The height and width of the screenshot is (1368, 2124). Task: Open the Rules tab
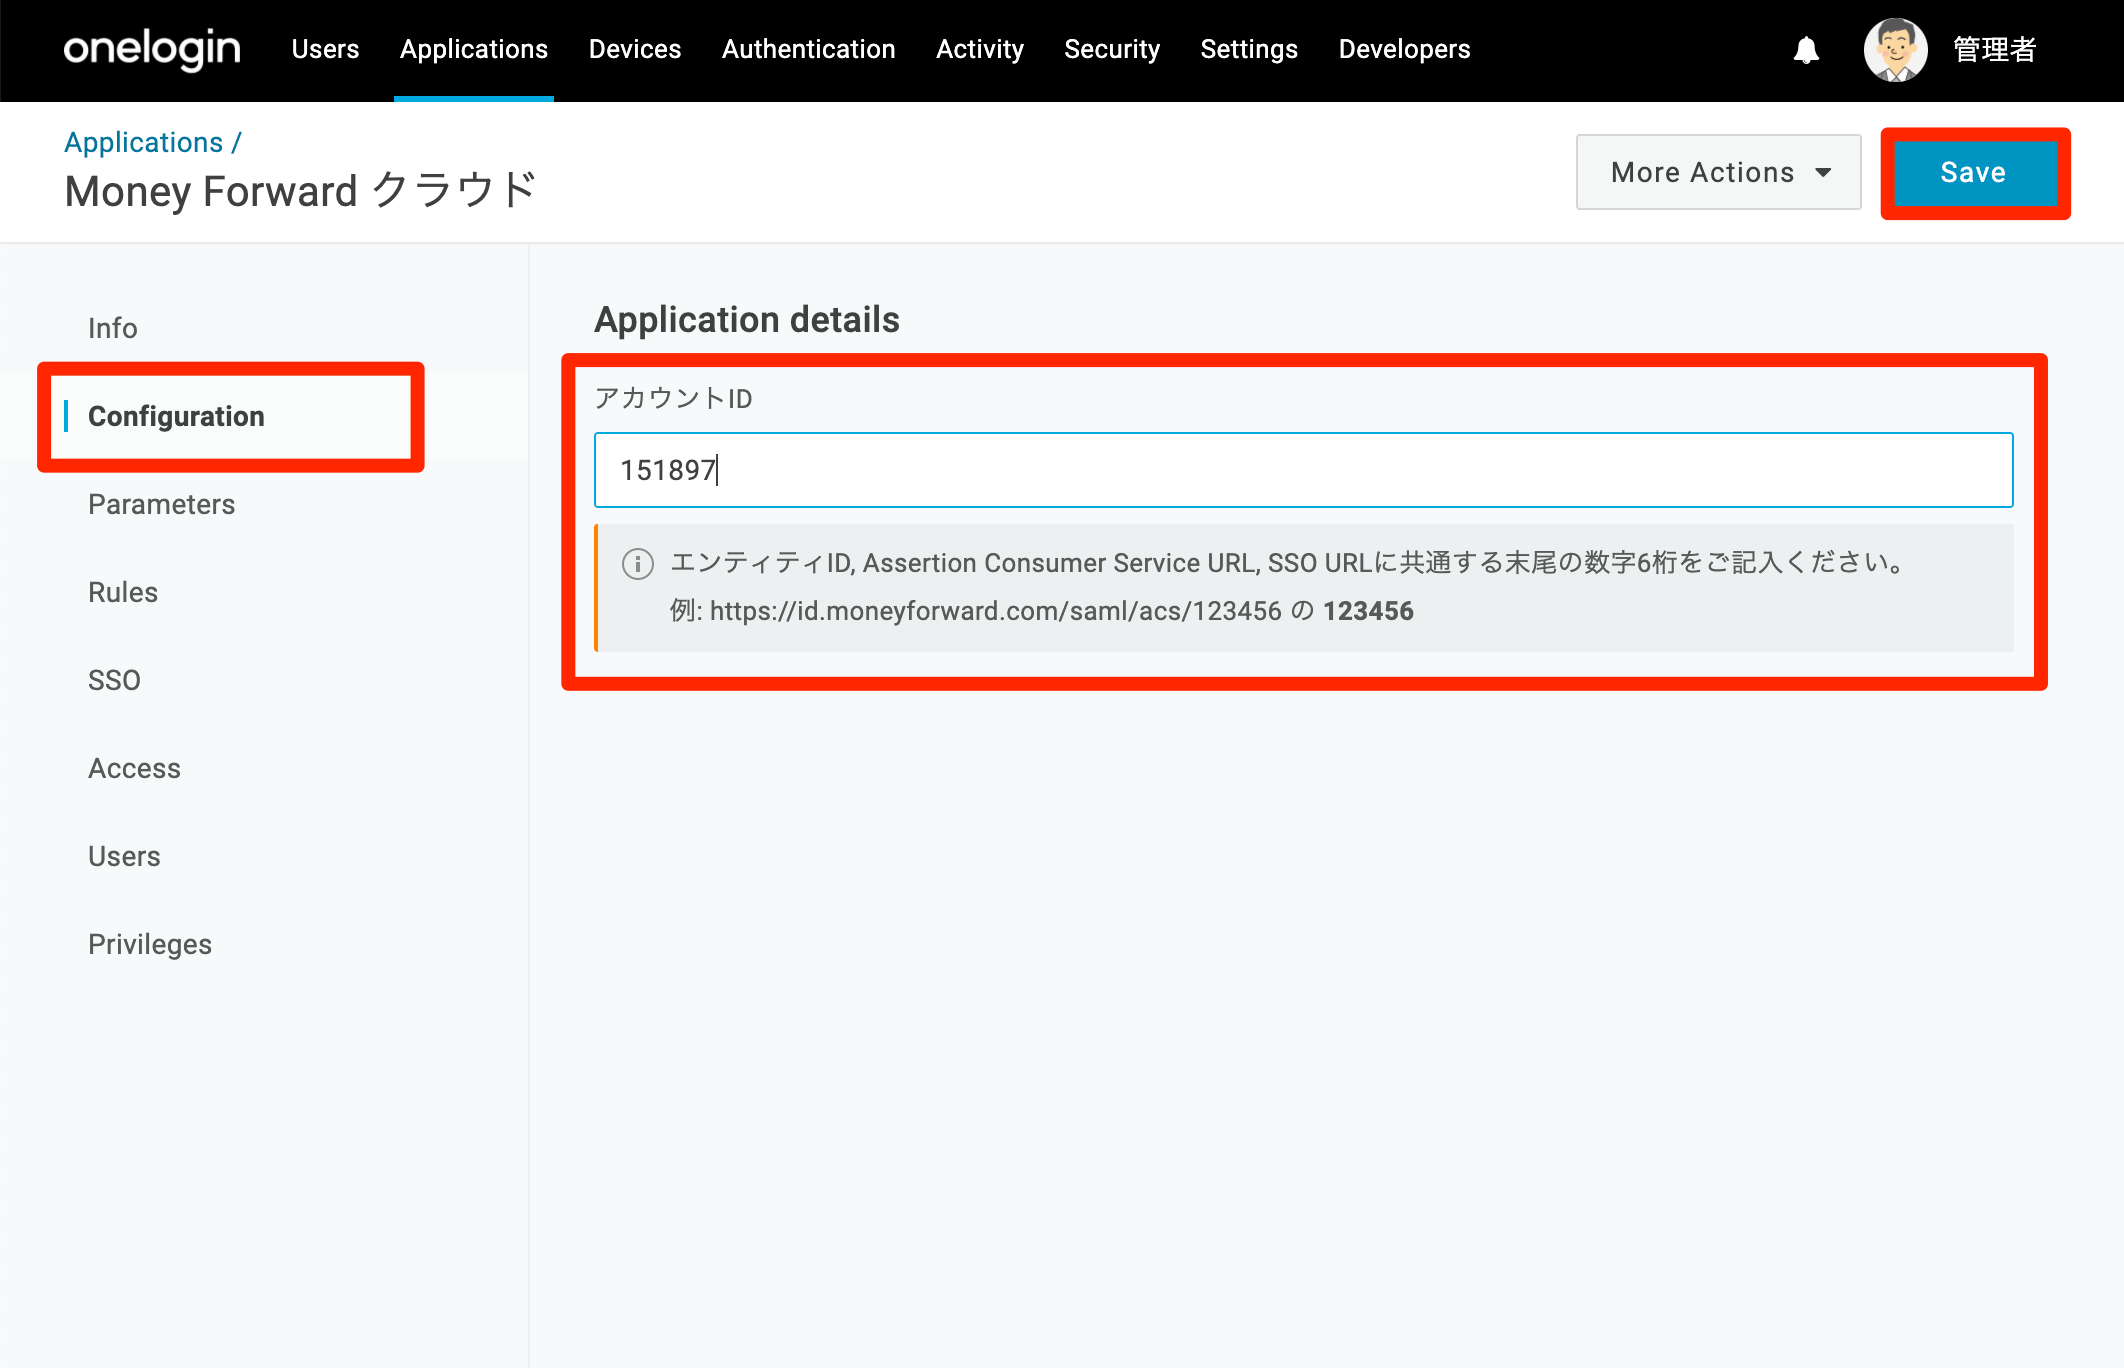point(123,592)
